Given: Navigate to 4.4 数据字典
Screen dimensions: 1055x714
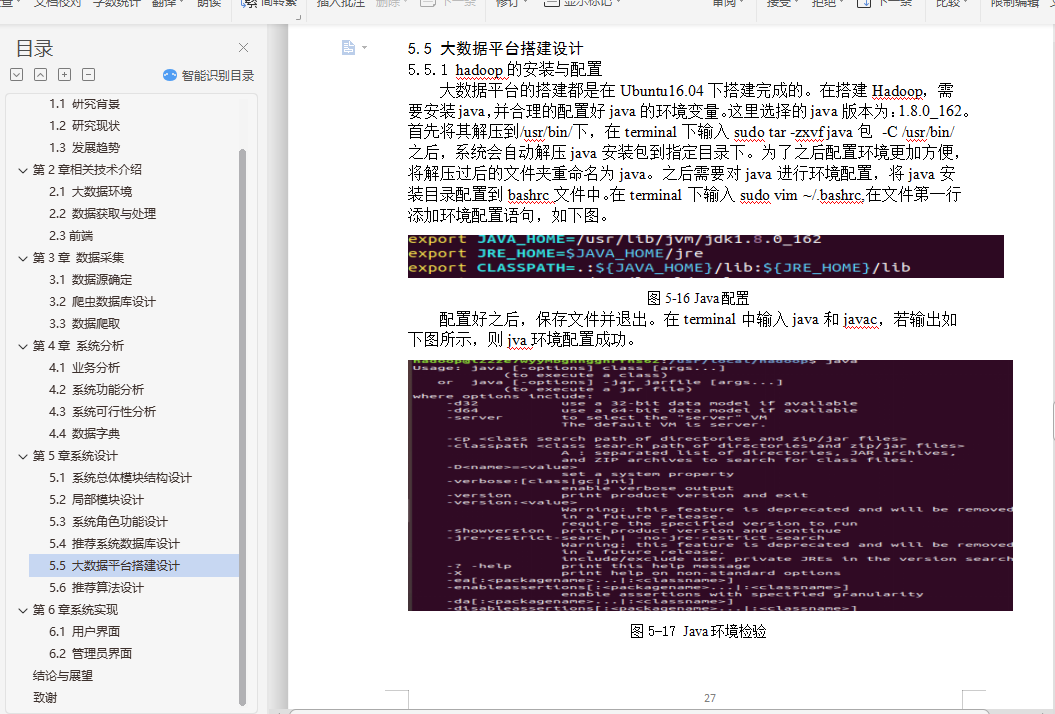Looking at the screenshot, I should coord(84,434).
